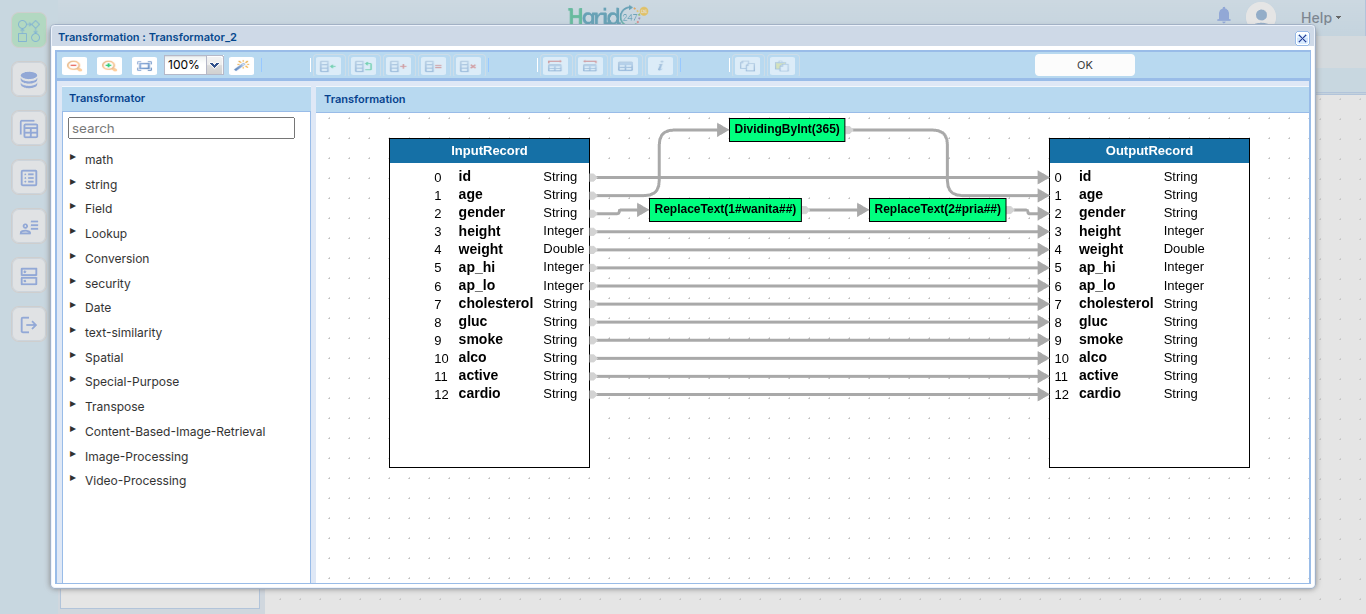Open the table grid sidebar icon

[x=29, y=128]
